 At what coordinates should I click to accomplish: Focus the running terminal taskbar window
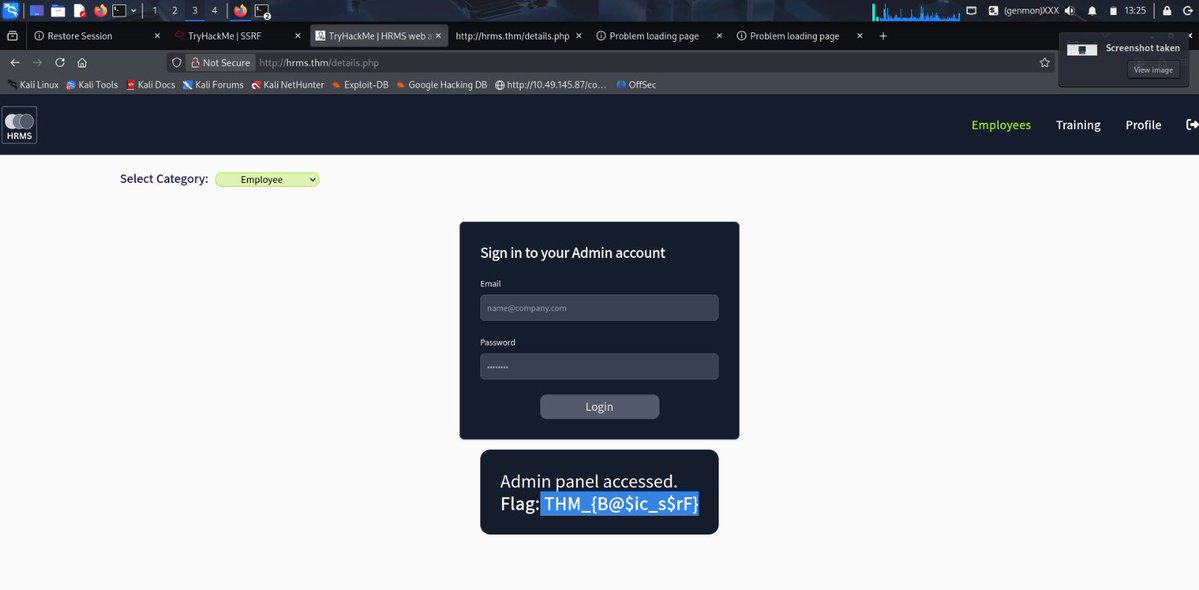[262, 11]
